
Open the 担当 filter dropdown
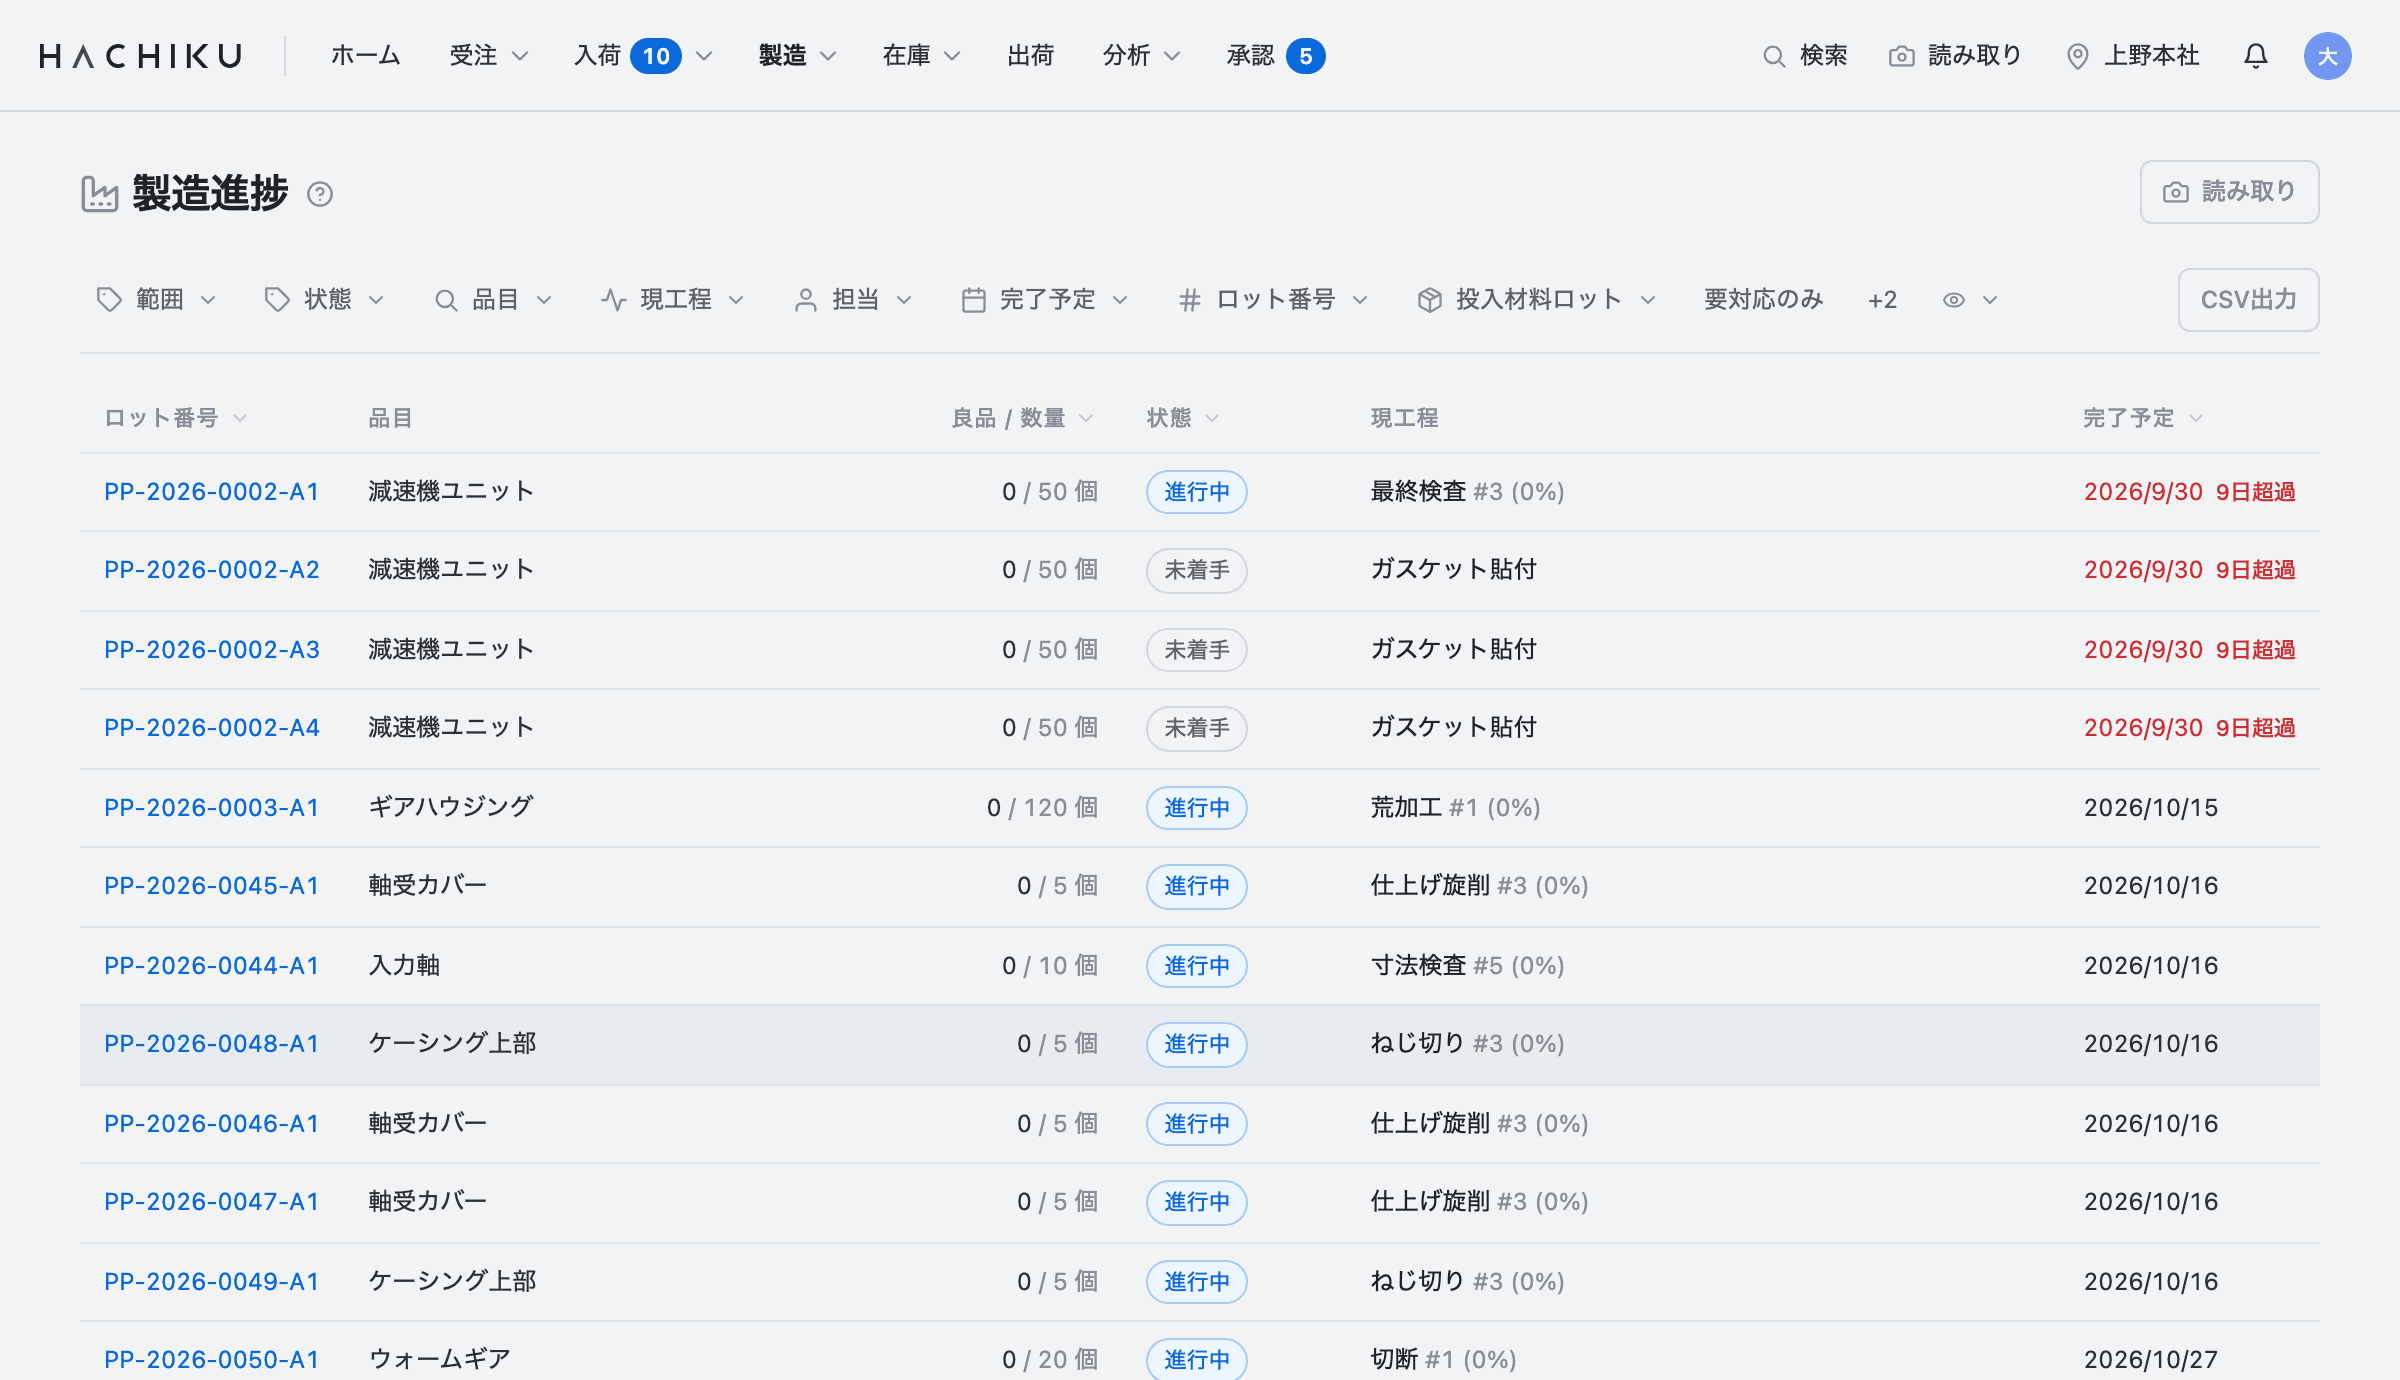coord(853,300)
